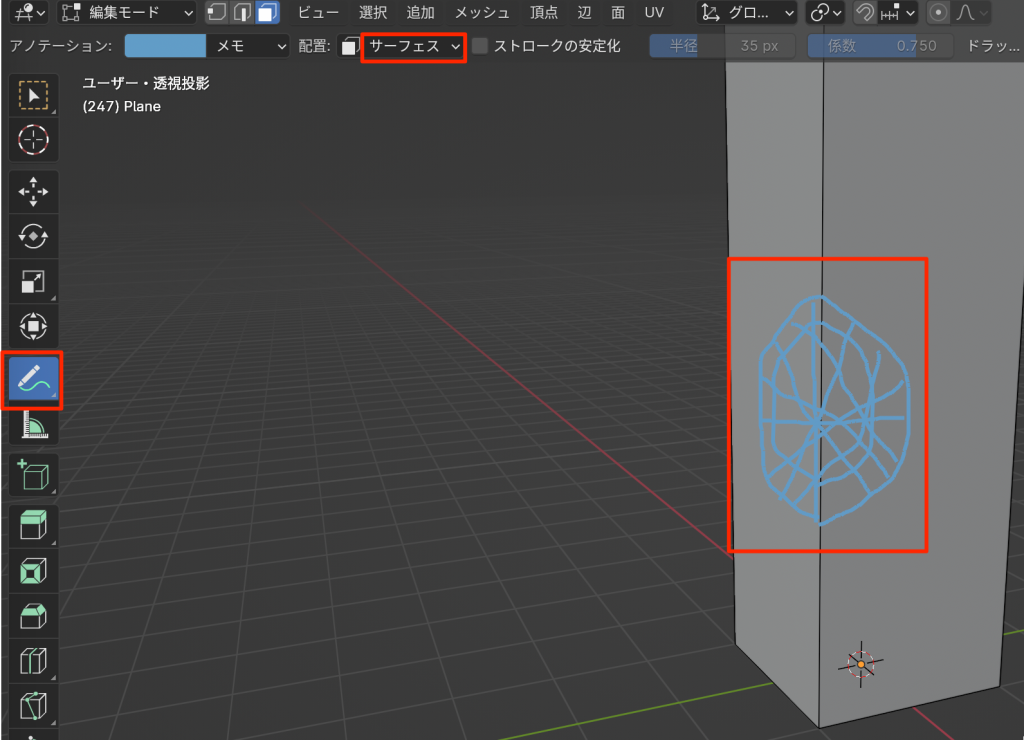Activate the Move tool
Screen dimensions: 1024x740
(33, 191)
